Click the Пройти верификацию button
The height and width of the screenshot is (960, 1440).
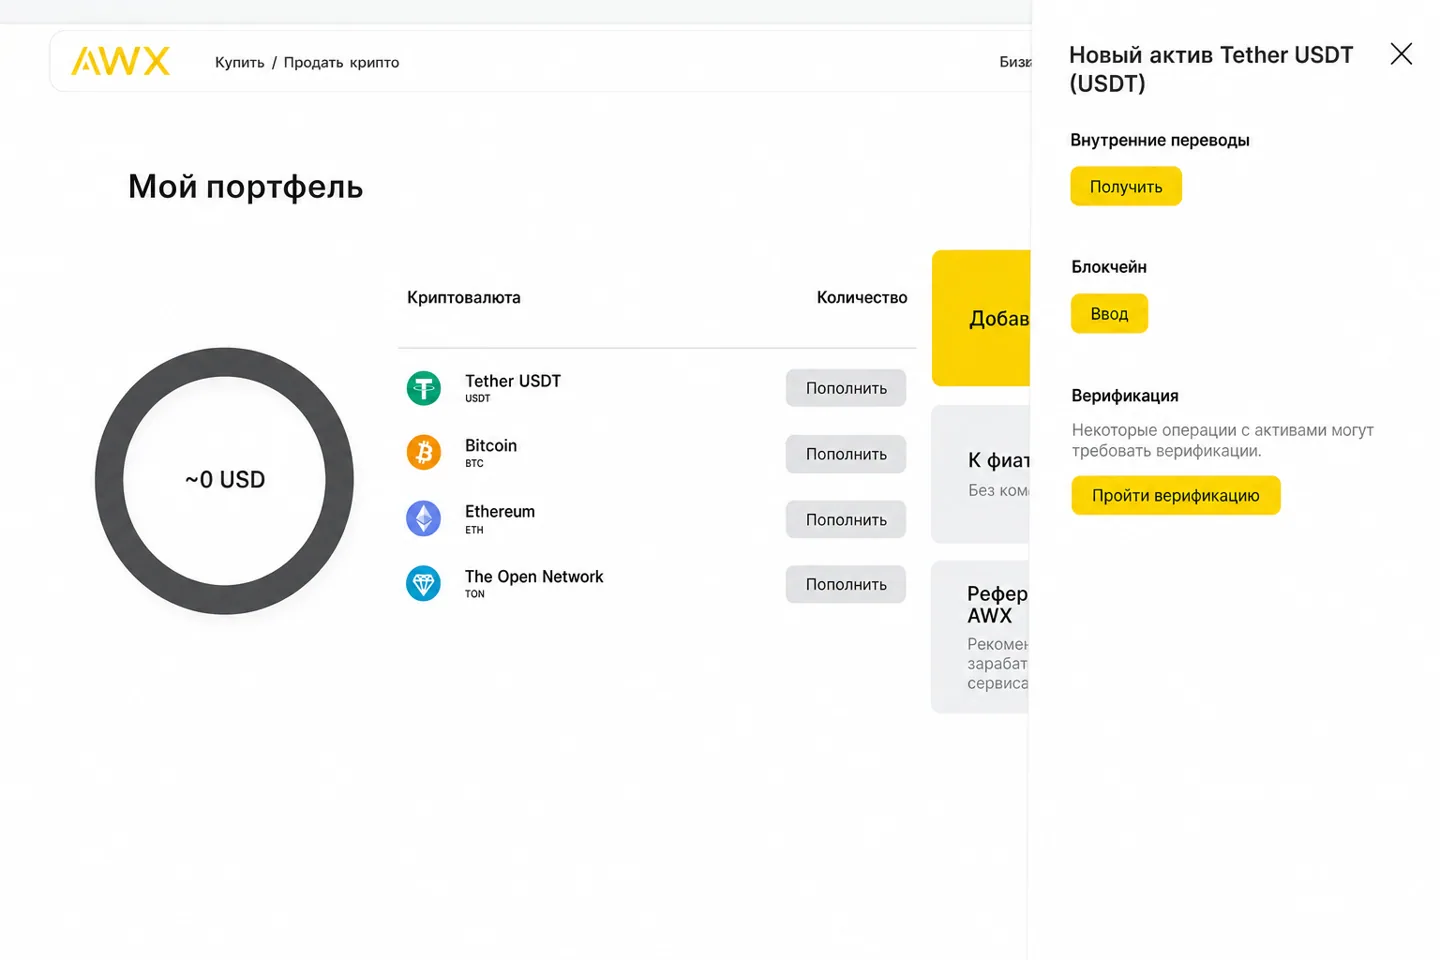(x=1176, y=495)
